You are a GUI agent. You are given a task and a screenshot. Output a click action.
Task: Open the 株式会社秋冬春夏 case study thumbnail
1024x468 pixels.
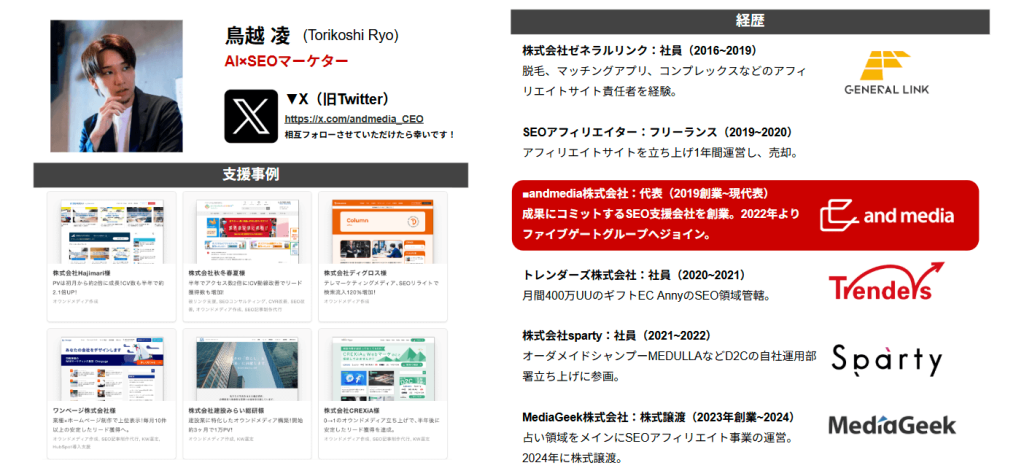pos(246,230)
